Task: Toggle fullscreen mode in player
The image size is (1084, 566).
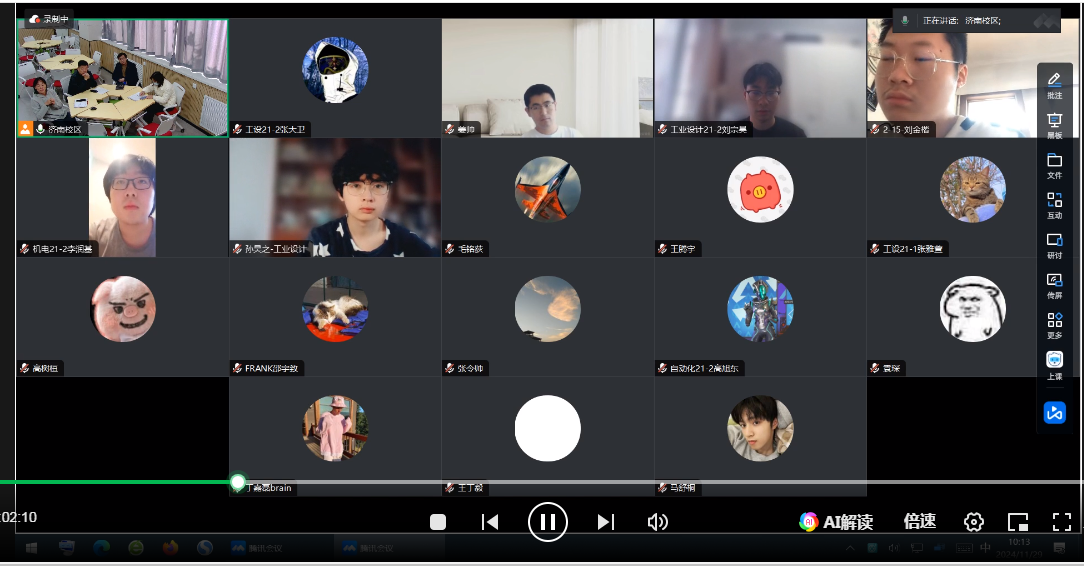Action: tap(1062, 521)
